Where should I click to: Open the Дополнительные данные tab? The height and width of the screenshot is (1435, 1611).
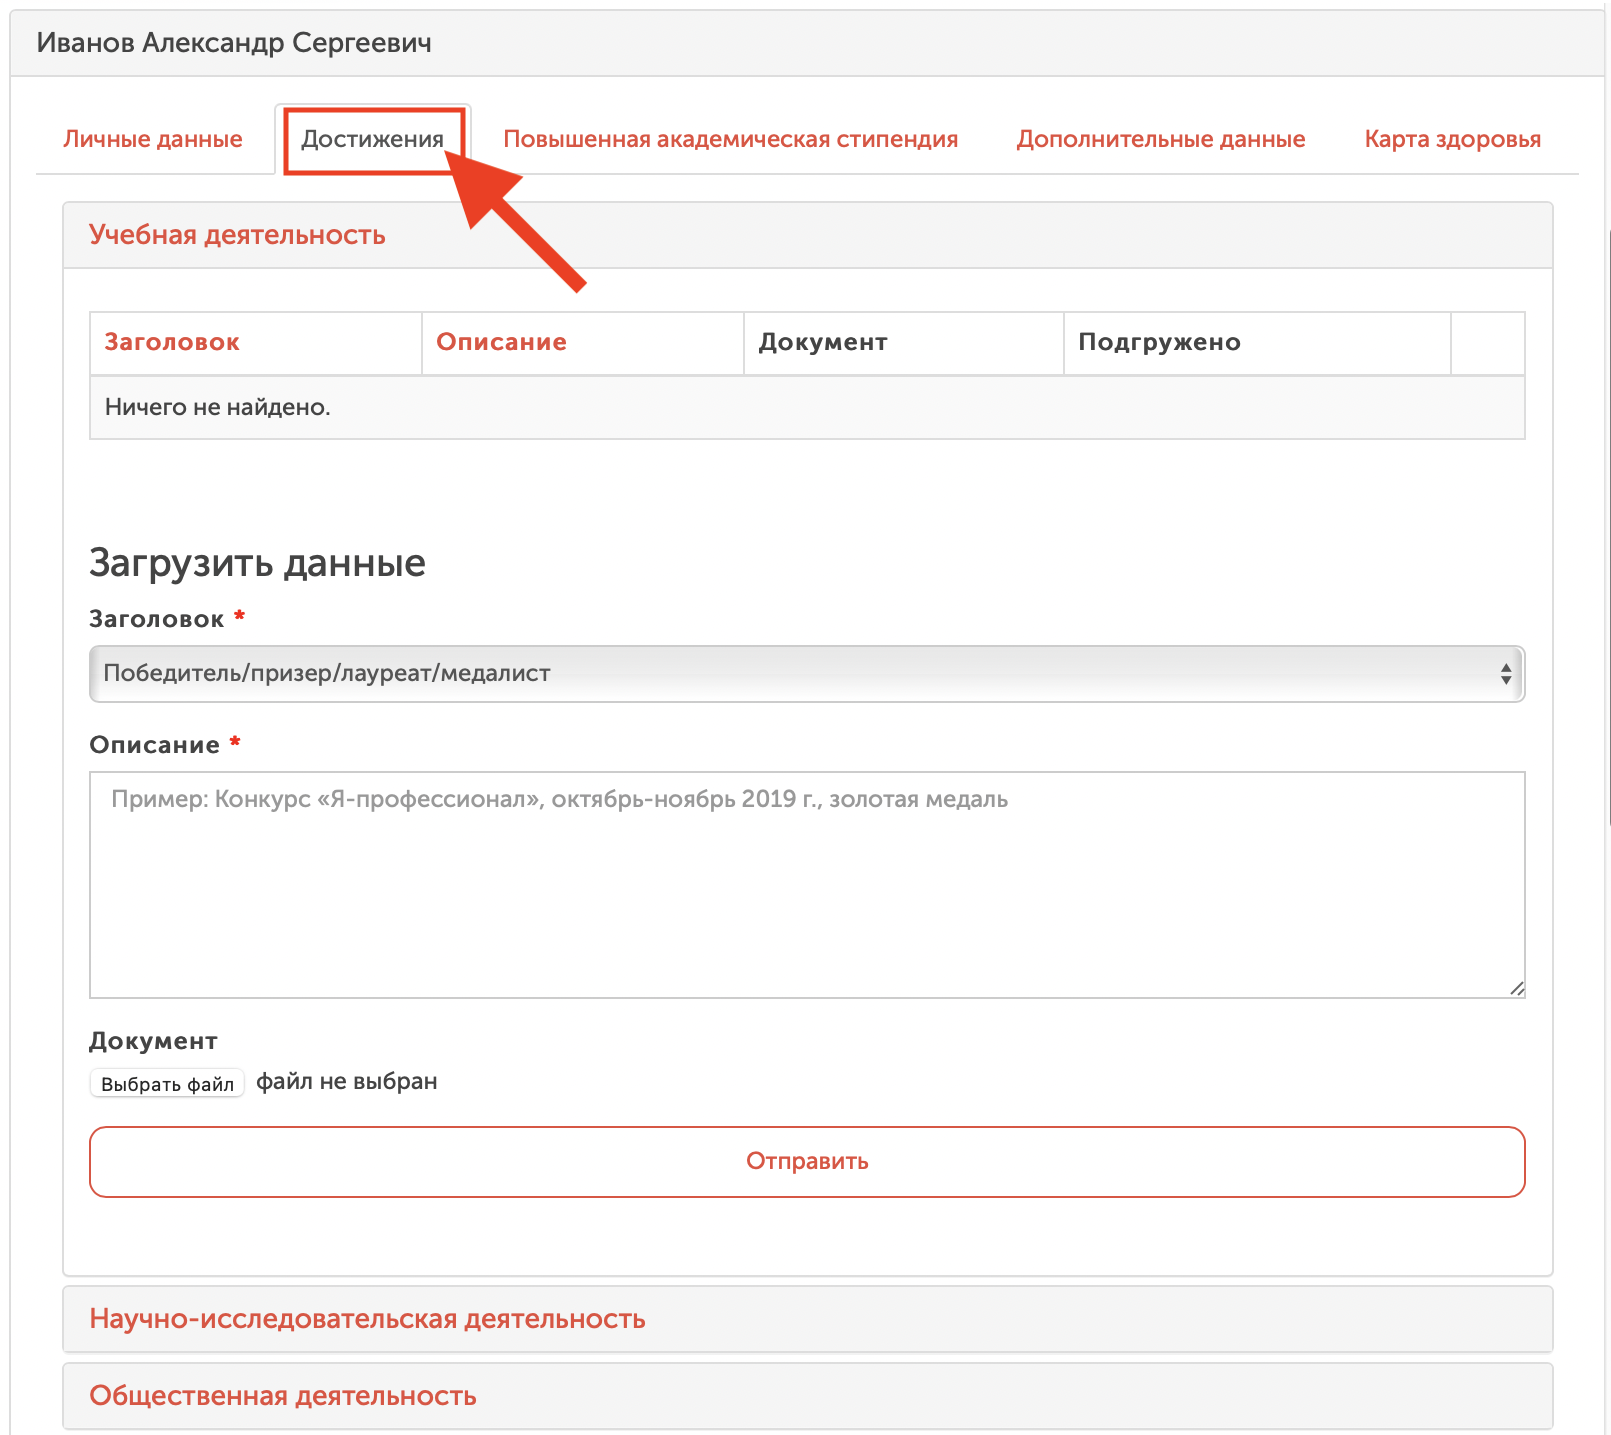(1160, 139)
